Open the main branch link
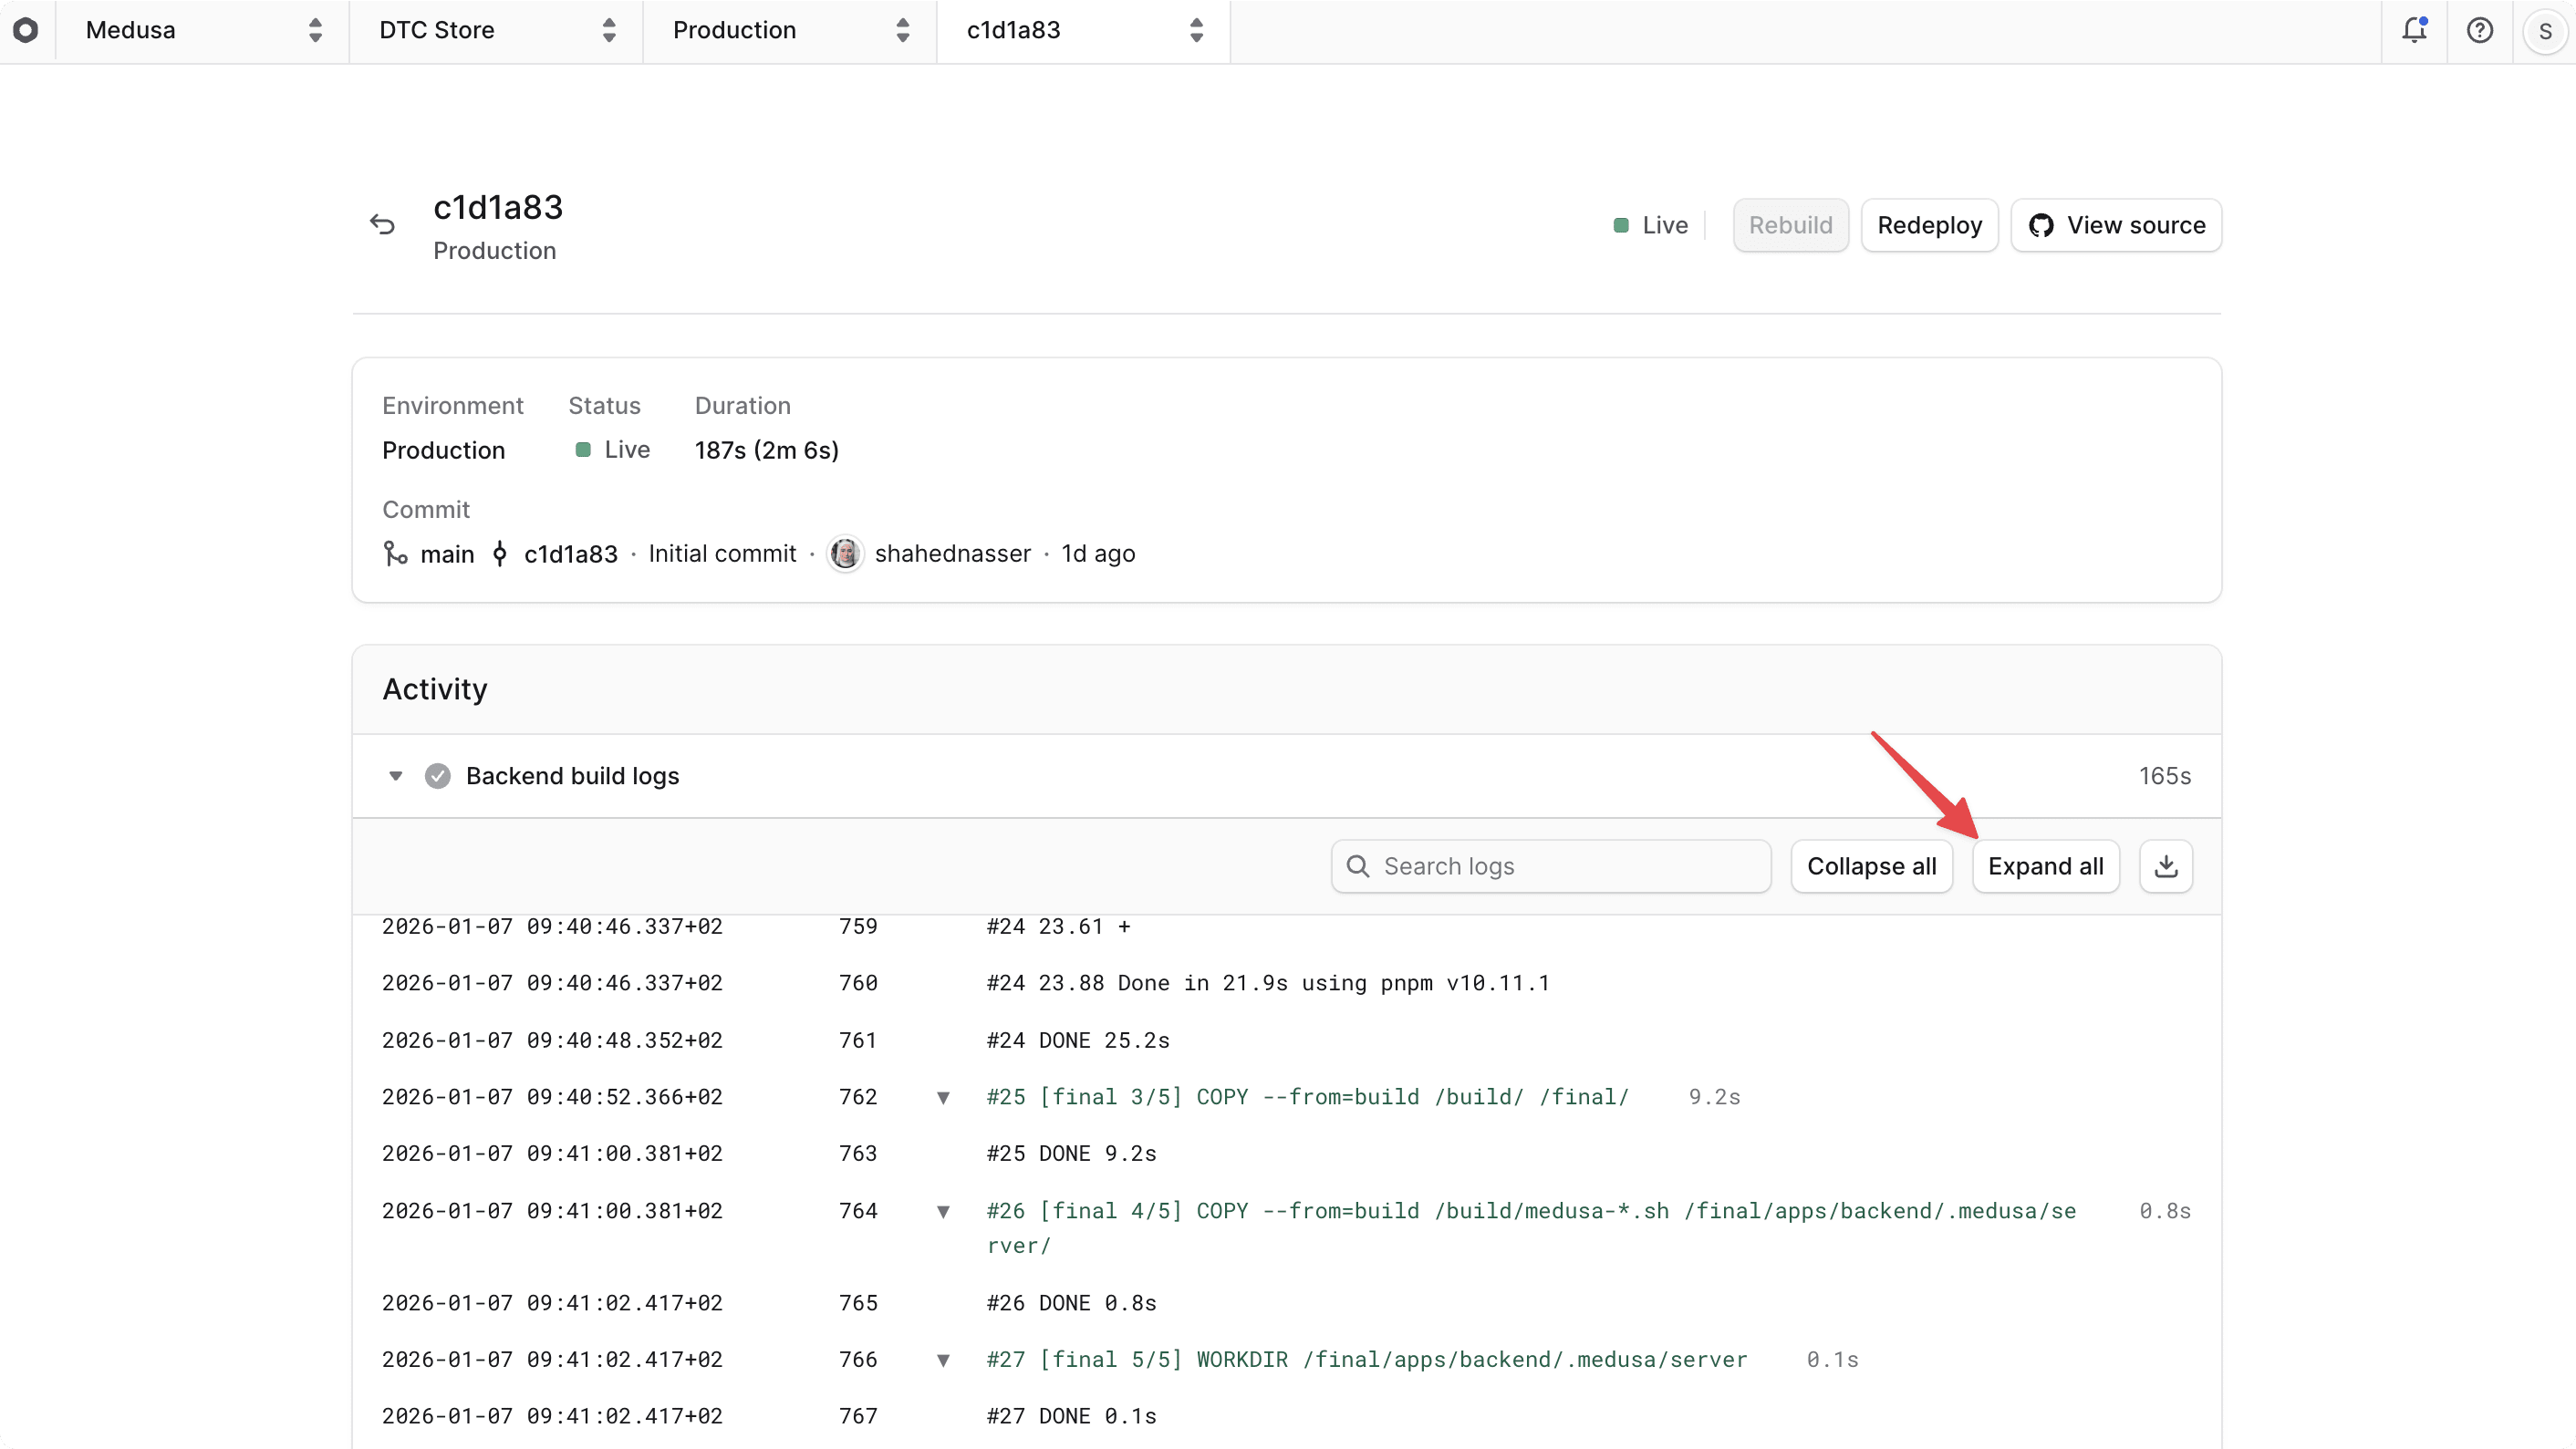2576x1449 pixels. 448,553
